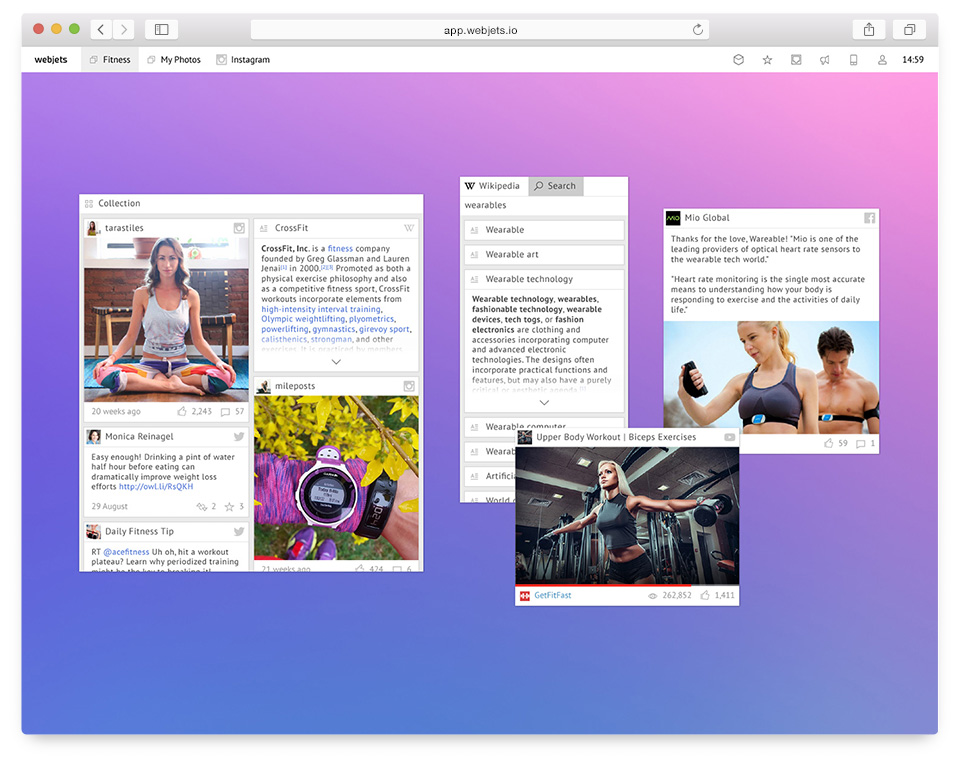
Task: Open the Safari share button
Action: point(869,29)
